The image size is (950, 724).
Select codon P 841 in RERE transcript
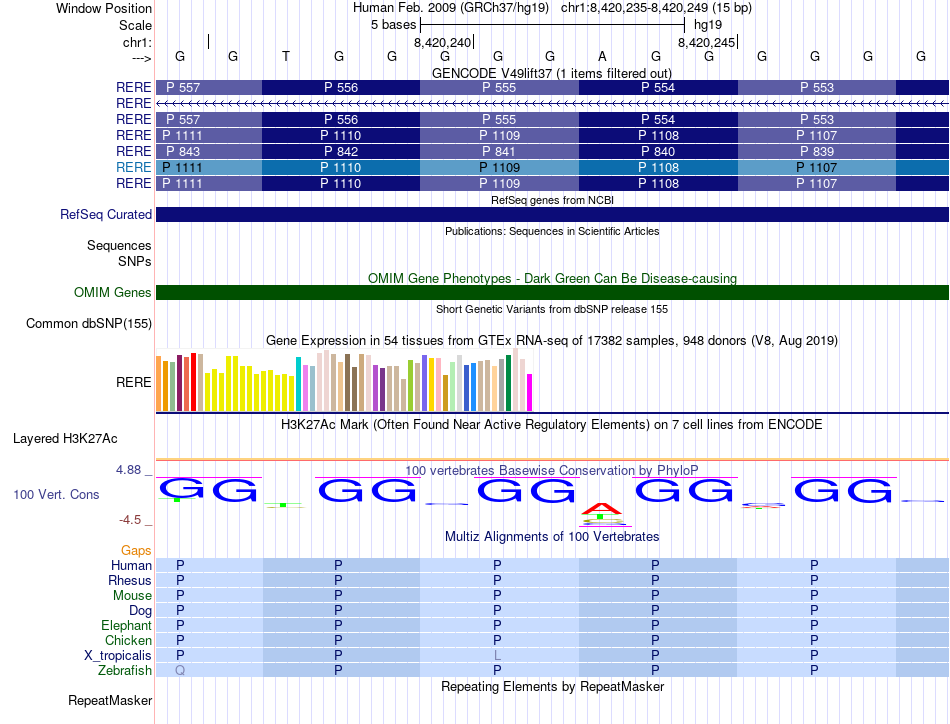(499, 151)
